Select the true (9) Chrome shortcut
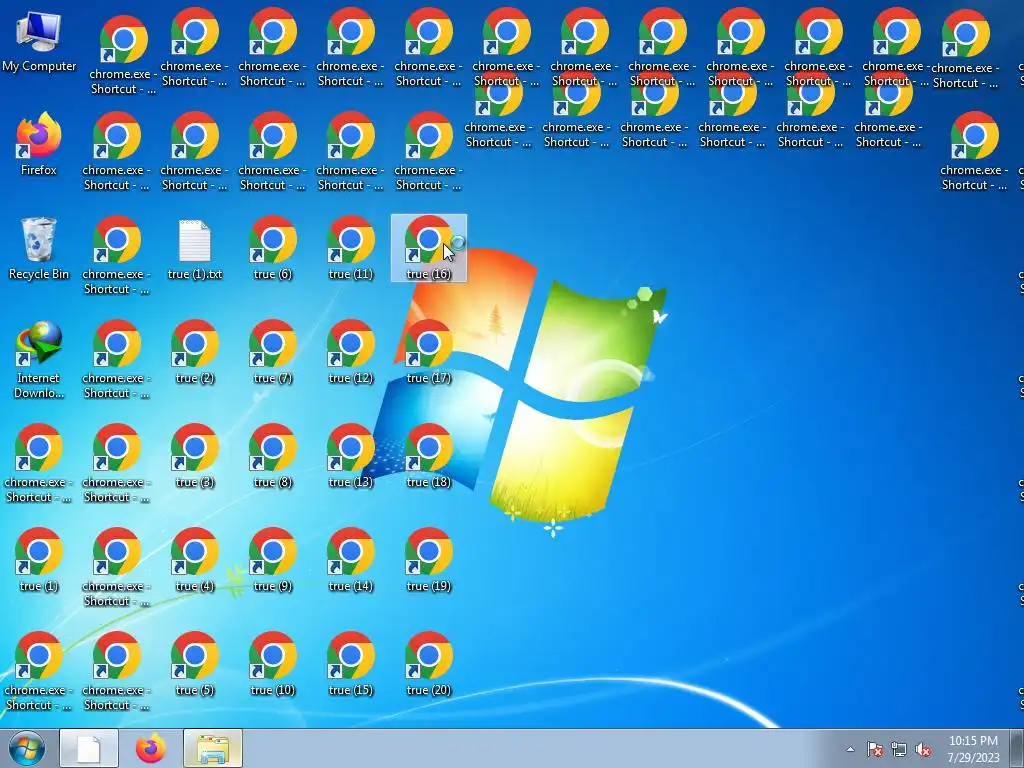1024x768 pixels. click(272, 560)
